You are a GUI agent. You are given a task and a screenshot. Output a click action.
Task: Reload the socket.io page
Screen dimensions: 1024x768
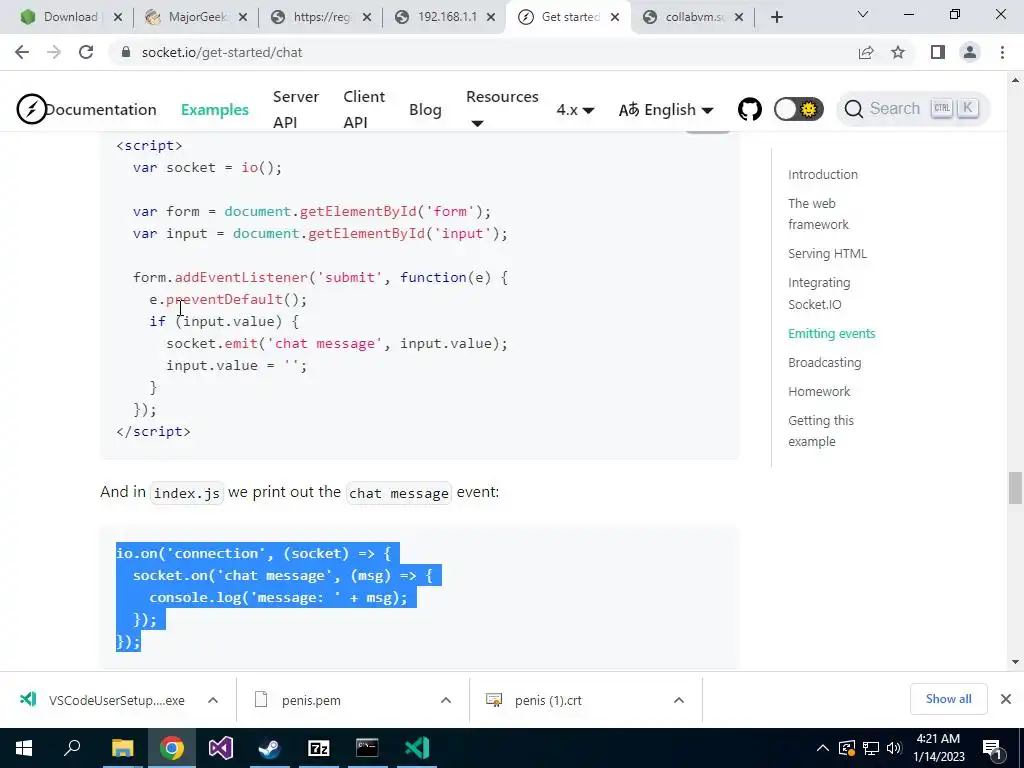(x=86, y=52)
